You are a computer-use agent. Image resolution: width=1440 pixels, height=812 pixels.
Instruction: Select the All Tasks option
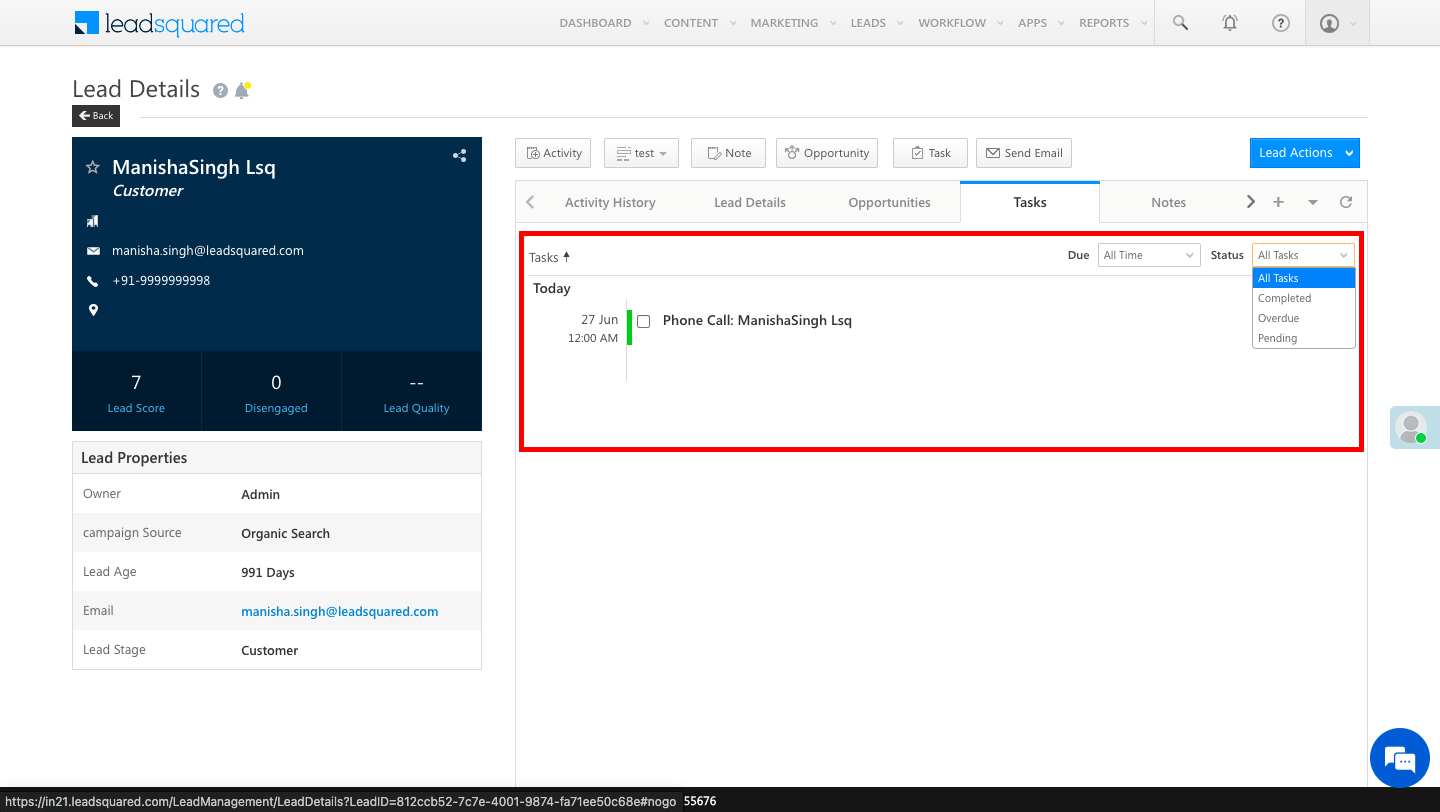tap(1303, 278)
